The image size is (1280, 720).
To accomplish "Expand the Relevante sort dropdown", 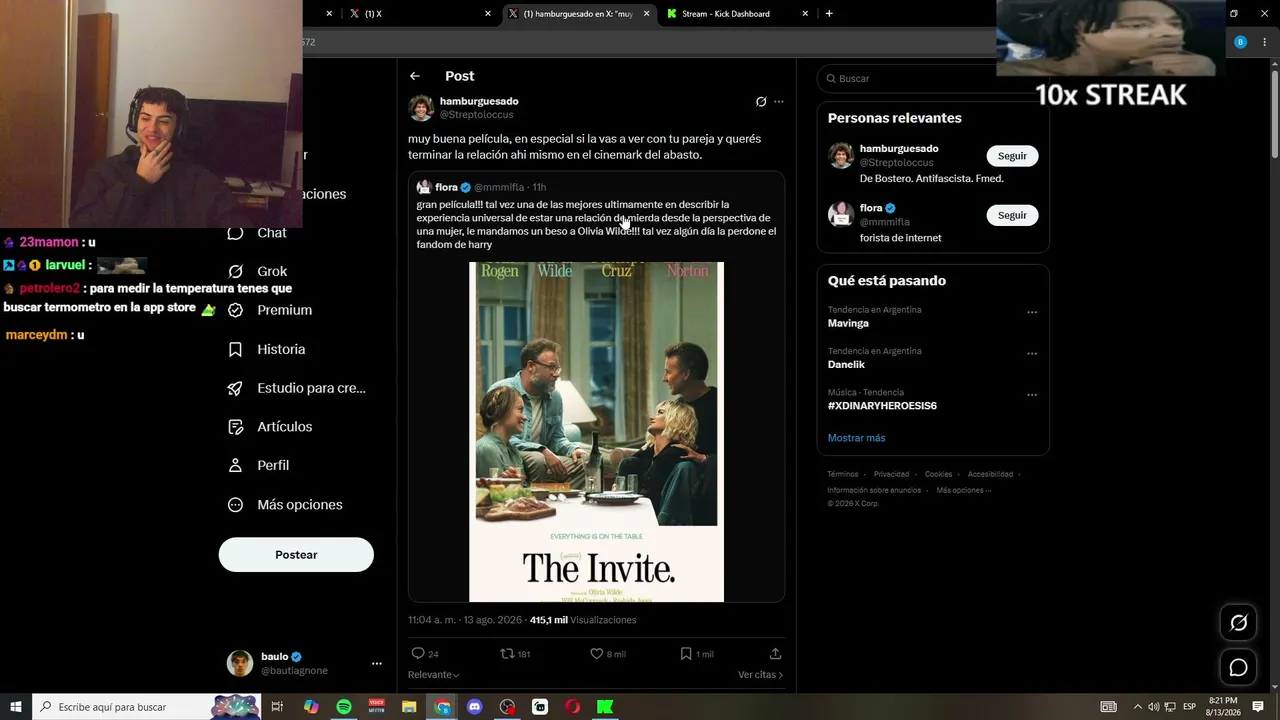I will pyautogui.click(x=434, y=675).
